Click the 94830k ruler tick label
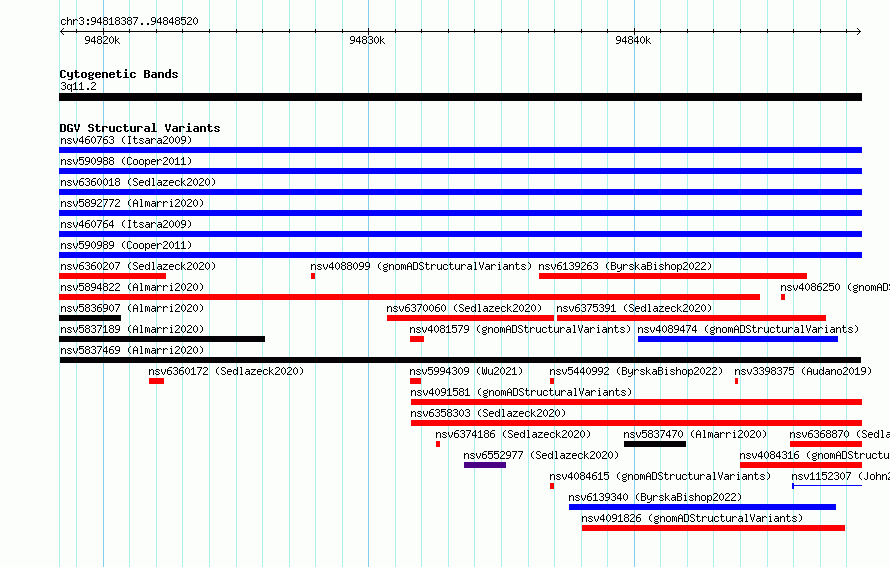Screen dimensions: 890x567 (x=367, y=40)
